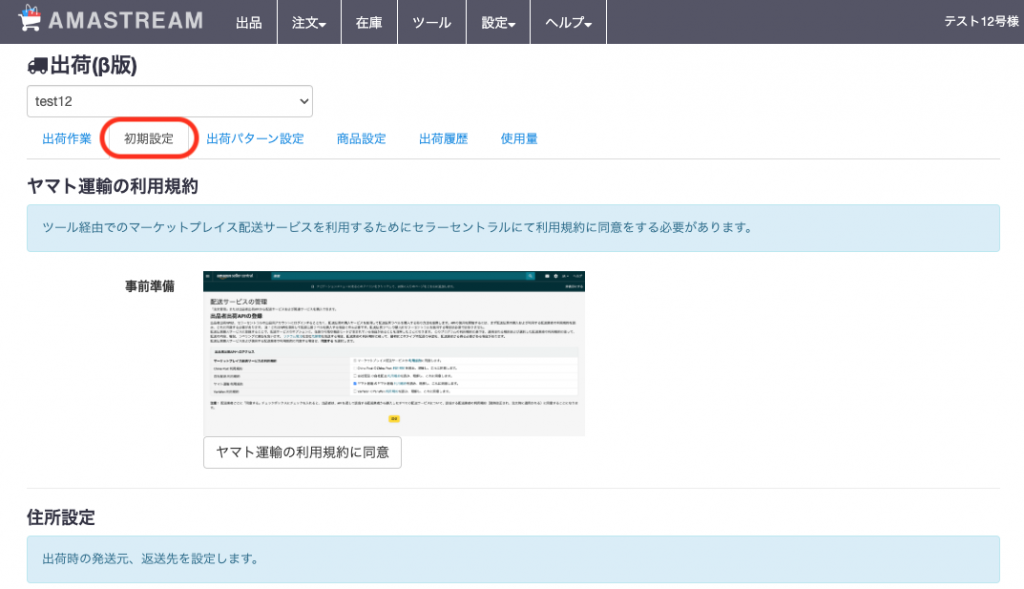This screenshot has height=589, width=1024.
Task: Click the テスト12号様 account name
Action: [981, 22]
